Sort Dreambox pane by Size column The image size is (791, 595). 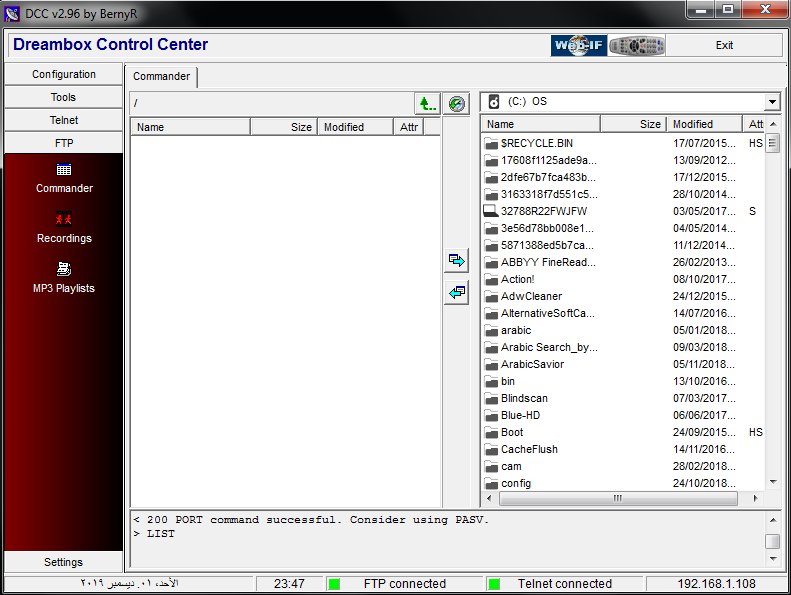(284, 127)
